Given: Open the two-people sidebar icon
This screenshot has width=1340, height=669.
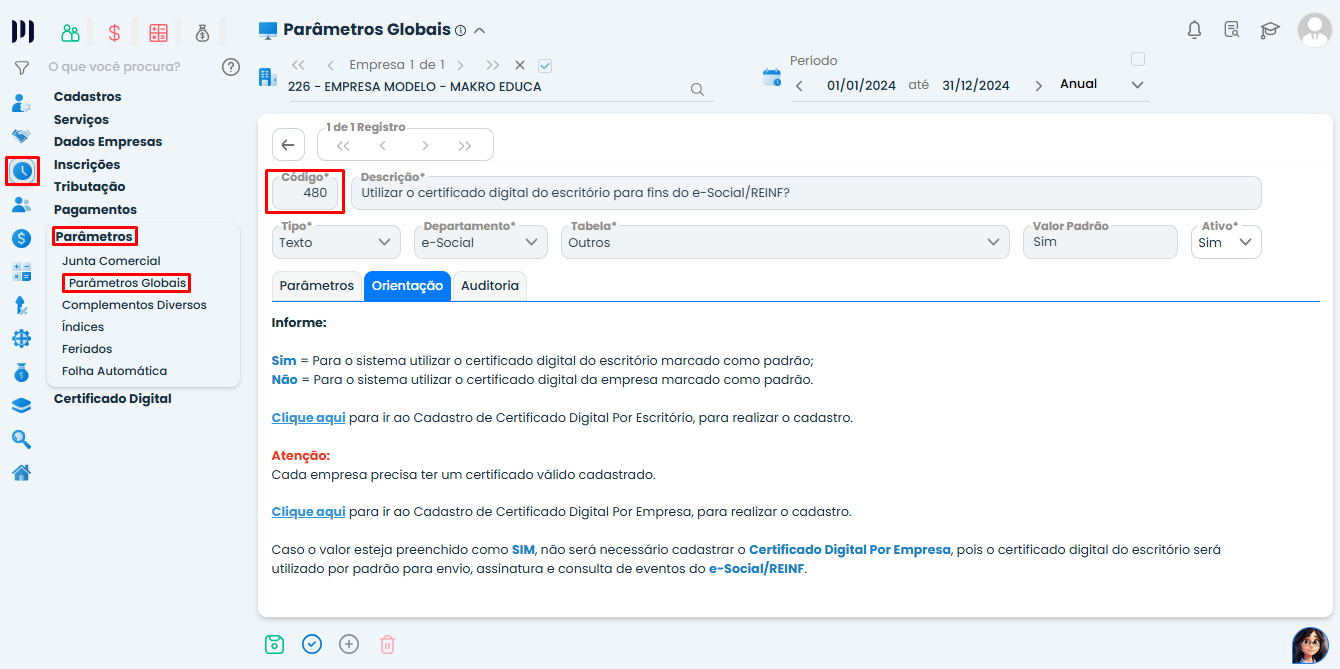Looking at the screenshot, I should point(21,205).
